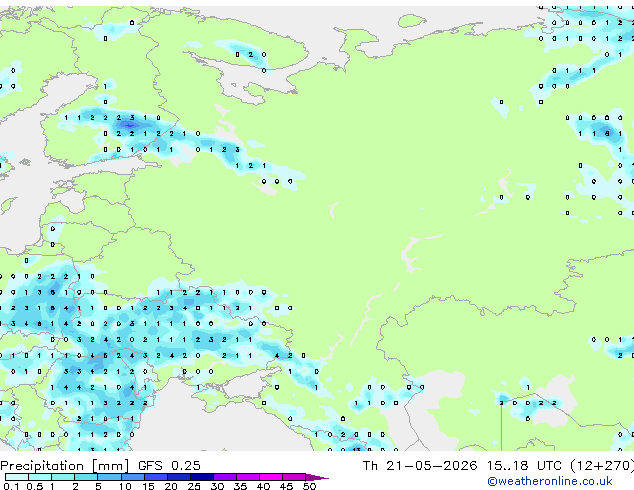Screen dimensions: 634x490
Task: Click the 20–25 mm legend color swatch
Action: point(179,477)
